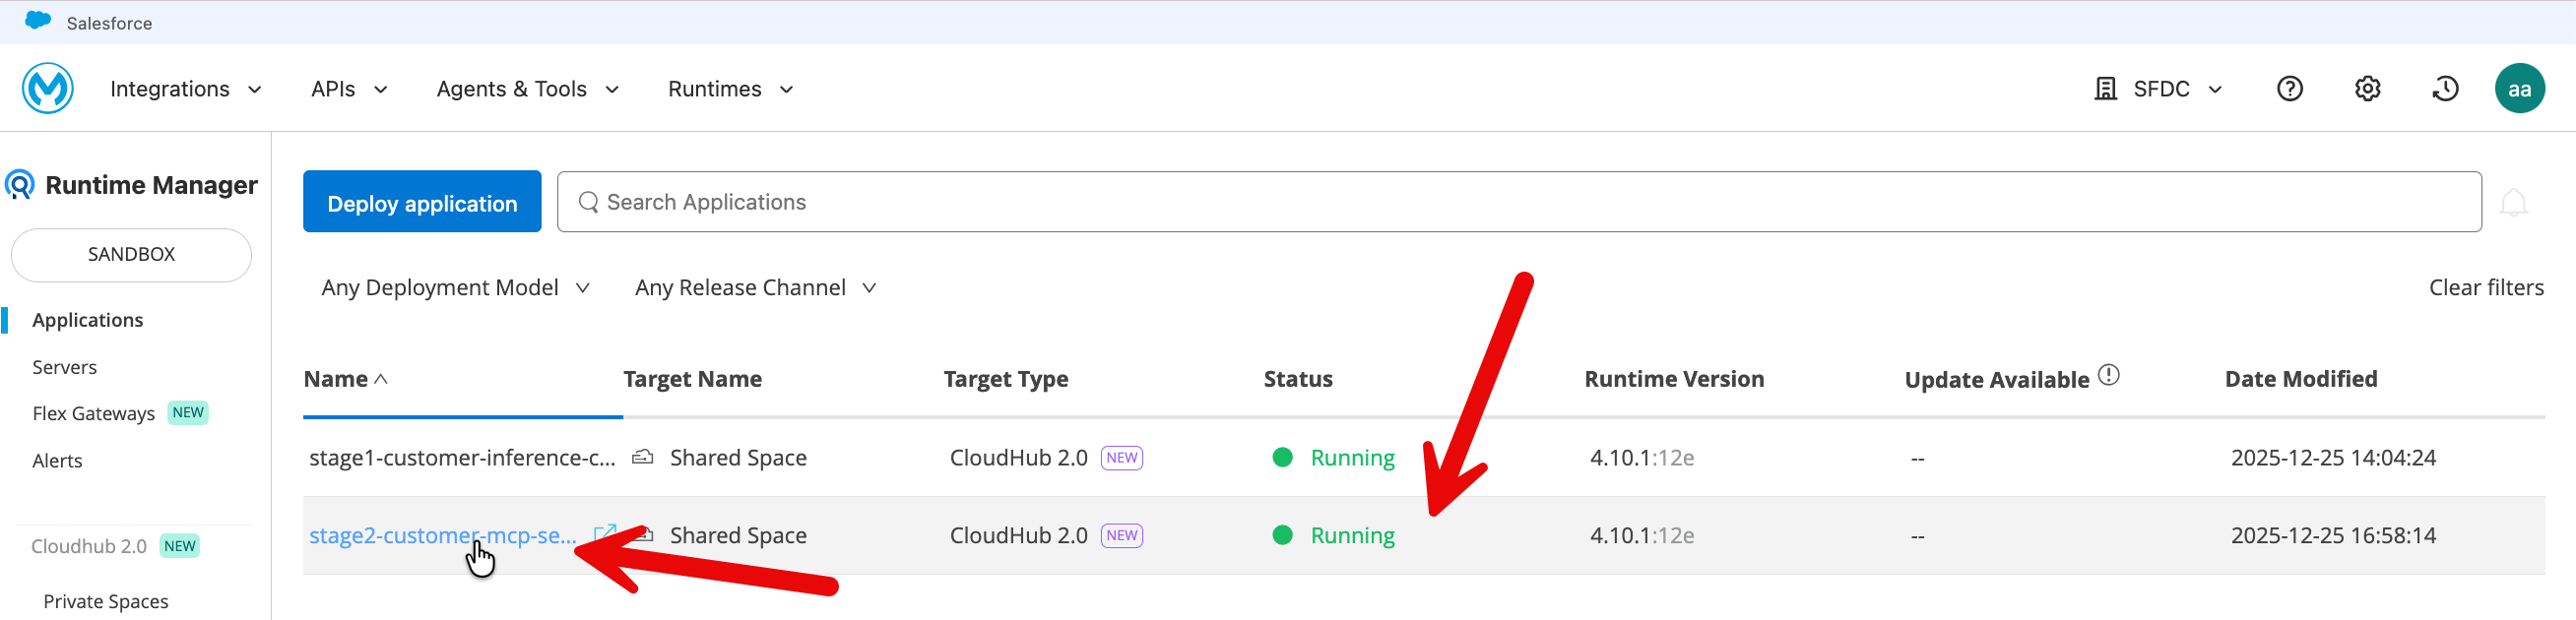
Task: Open Cloudhub 2.0 sidebar section
Action: coord(89,546)
